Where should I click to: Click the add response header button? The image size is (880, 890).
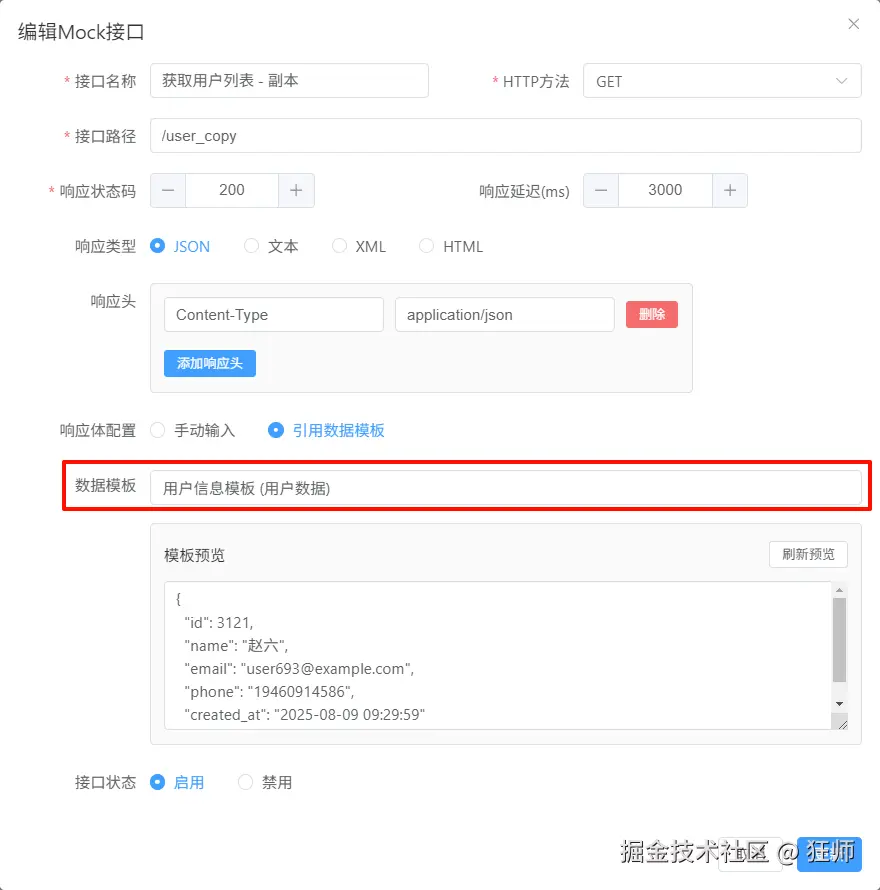point(210,363)
